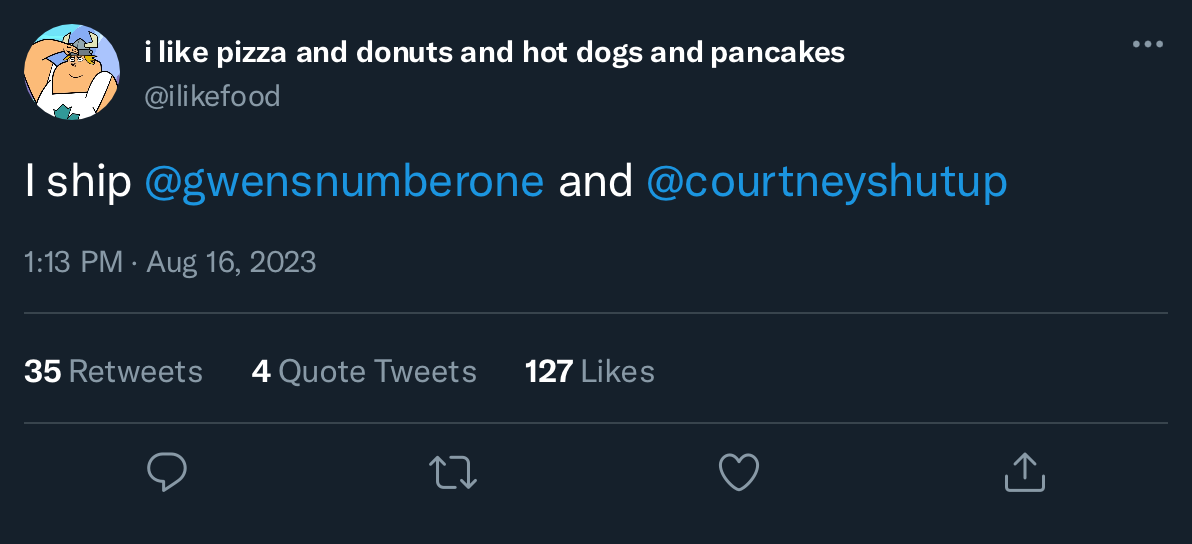The height and width of the screenshot is (544, 1192).
Task: Click the @ilikefood handle
Action: [212, 97]
